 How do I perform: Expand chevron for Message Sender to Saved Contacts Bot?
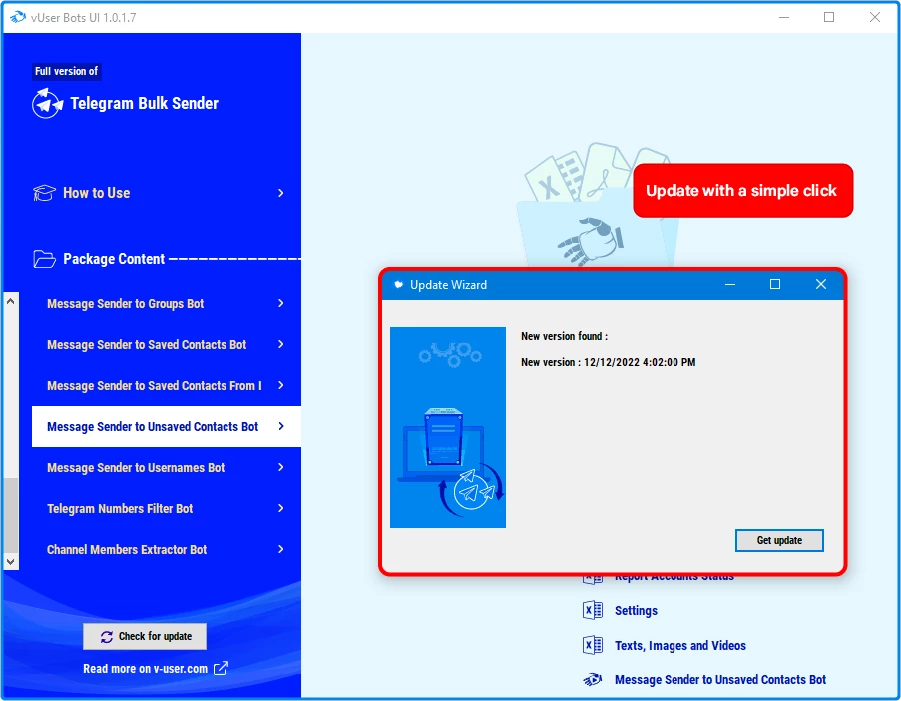280,344
